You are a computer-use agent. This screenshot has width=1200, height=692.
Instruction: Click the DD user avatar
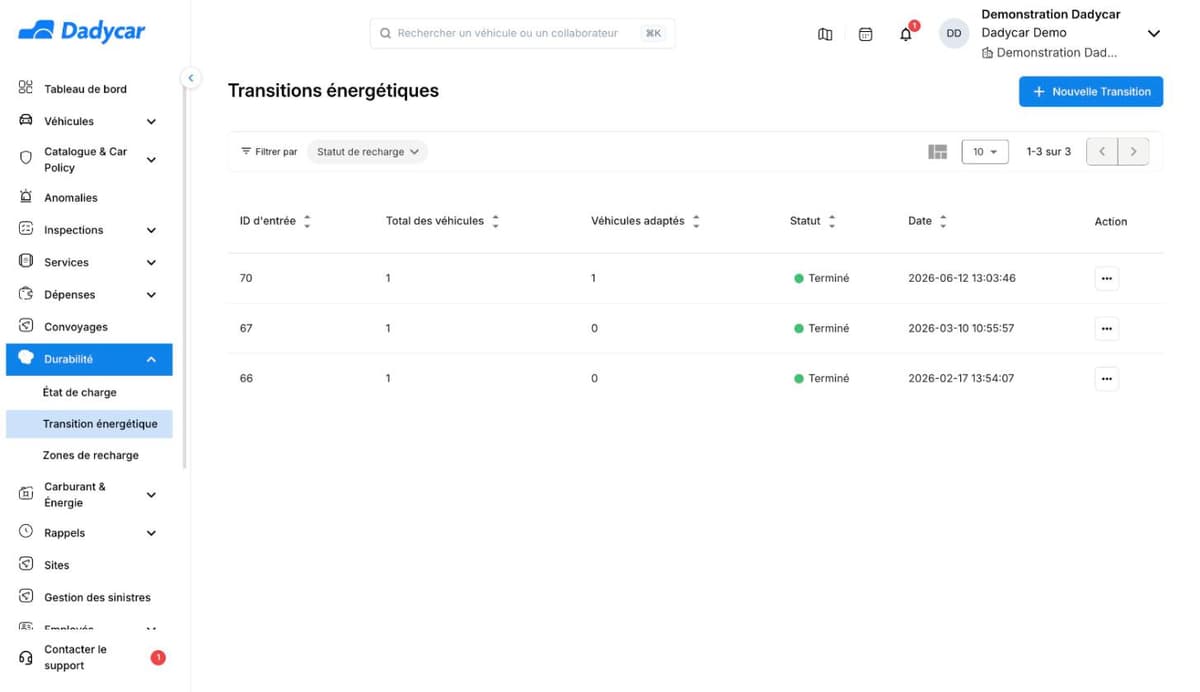(954, 34)
